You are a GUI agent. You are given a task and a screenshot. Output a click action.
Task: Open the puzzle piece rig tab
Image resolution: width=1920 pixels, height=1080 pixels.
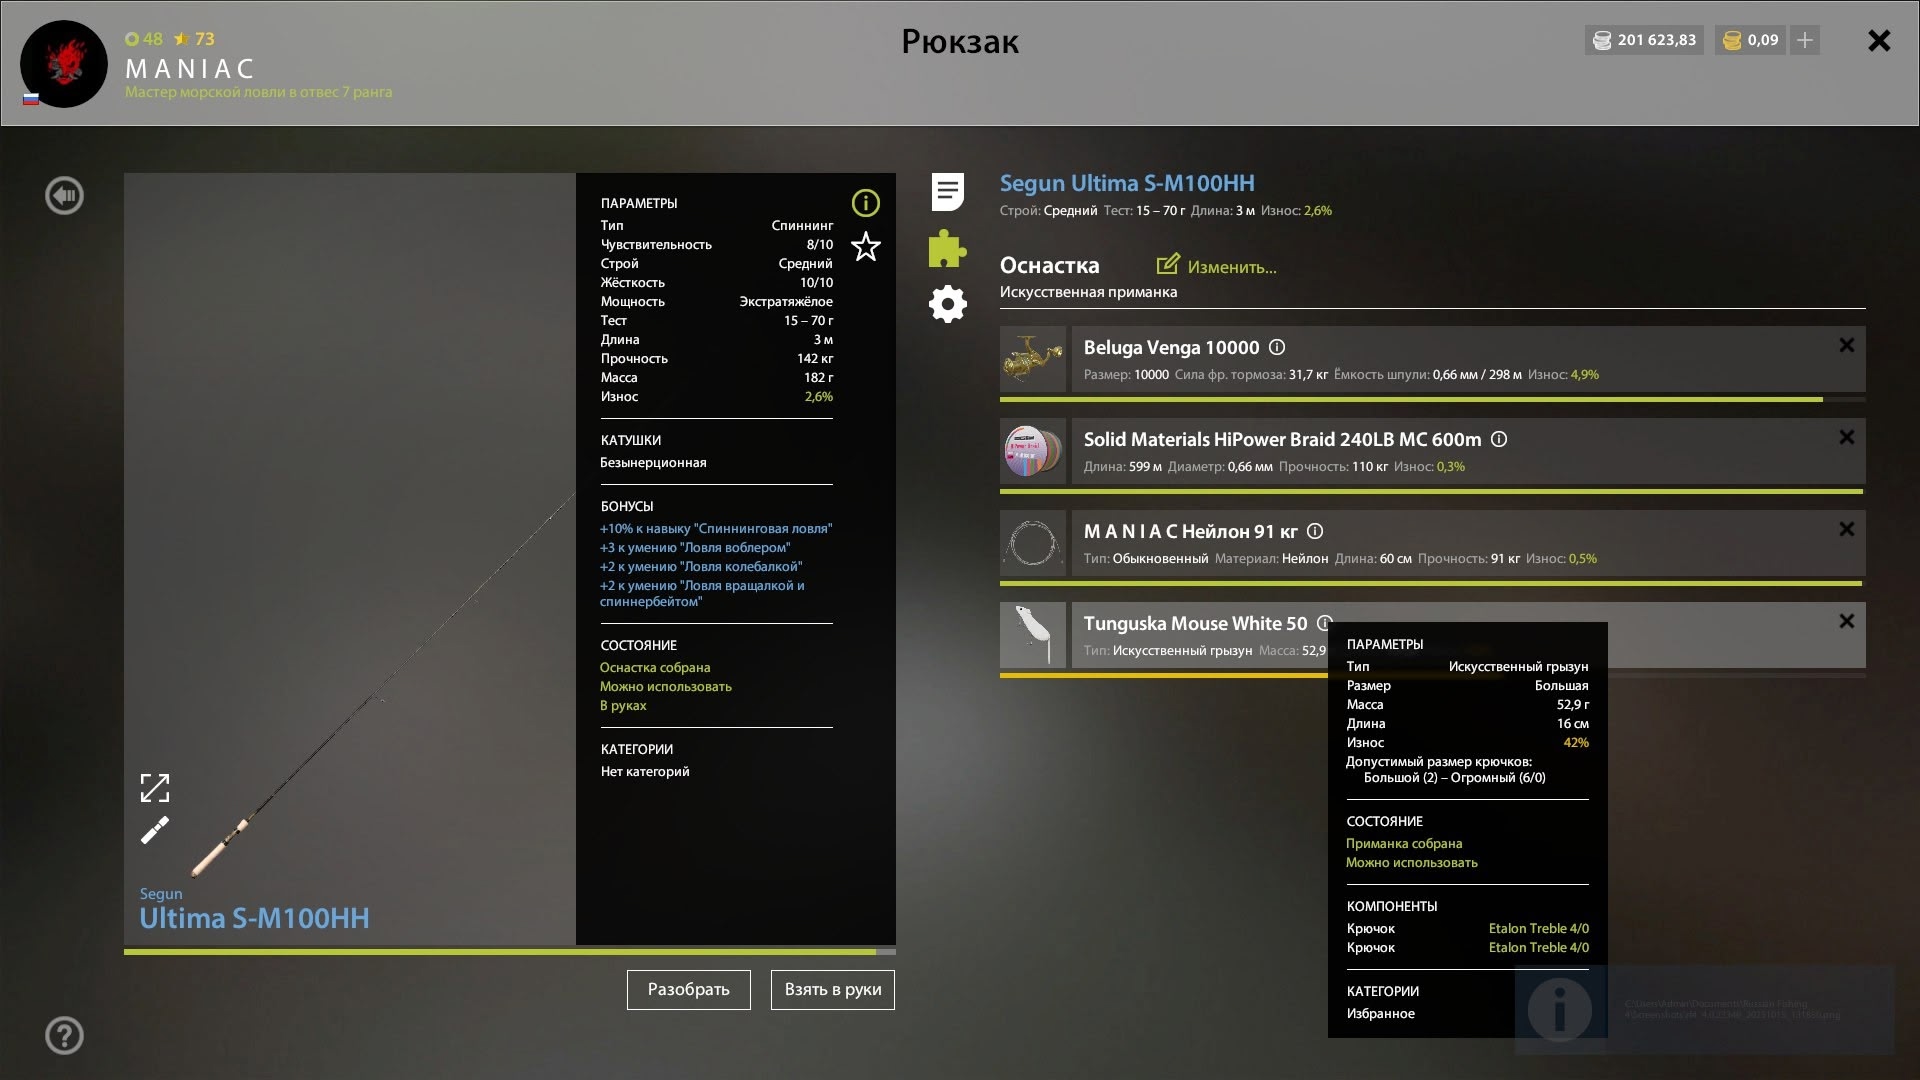[x=947, y=249]
